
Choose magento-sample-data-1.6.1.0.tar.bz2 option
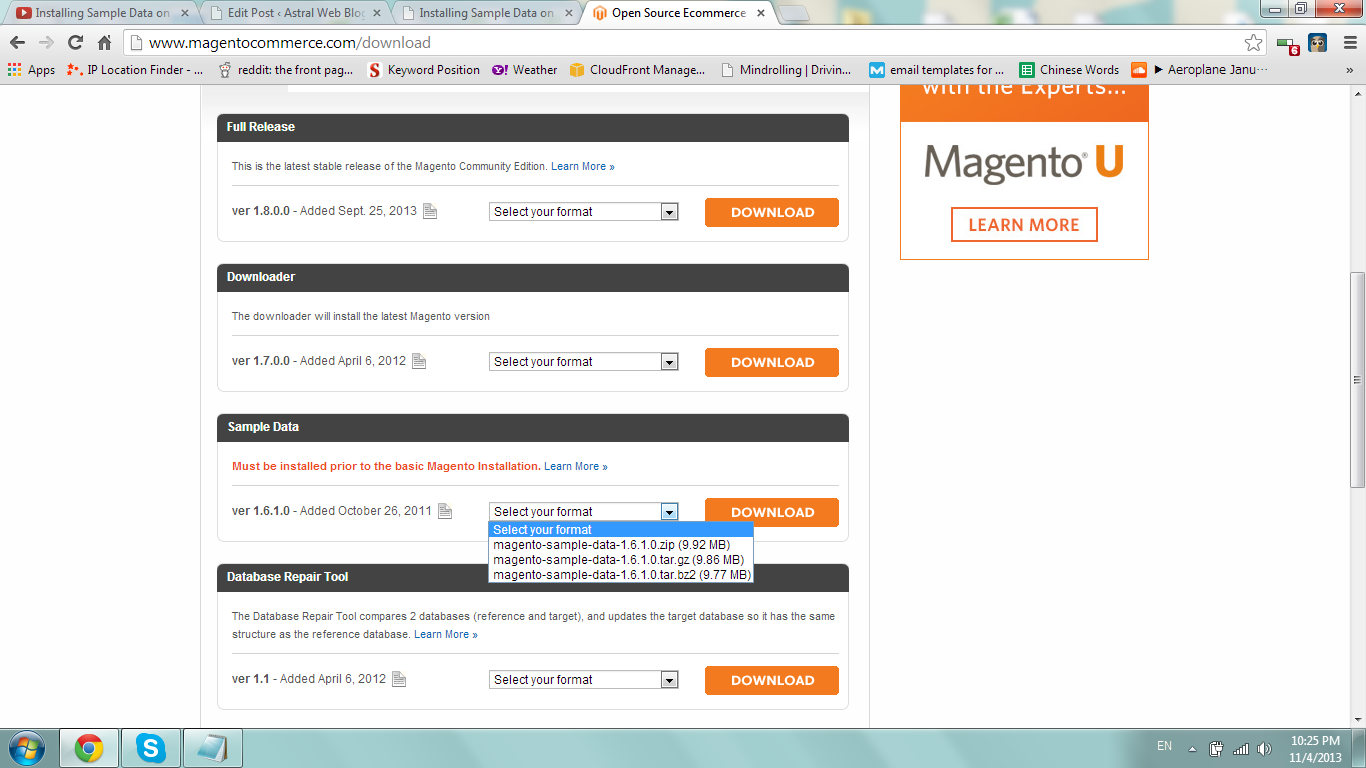(620, 575)
